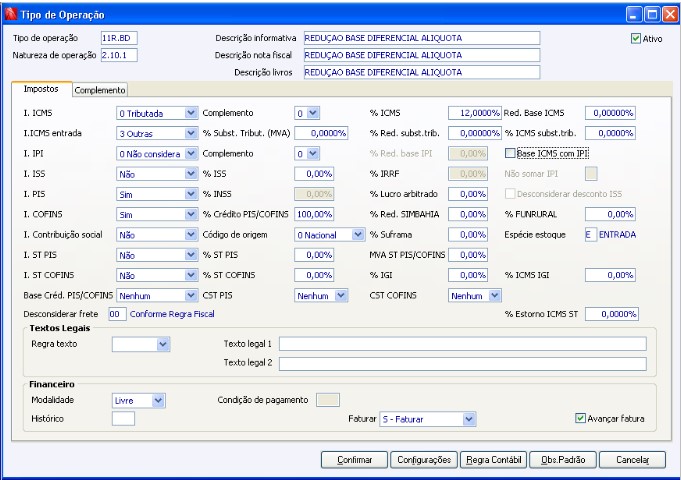Click the Espécie estoque code field
681x480 pixels.
(x=591, y=235)
